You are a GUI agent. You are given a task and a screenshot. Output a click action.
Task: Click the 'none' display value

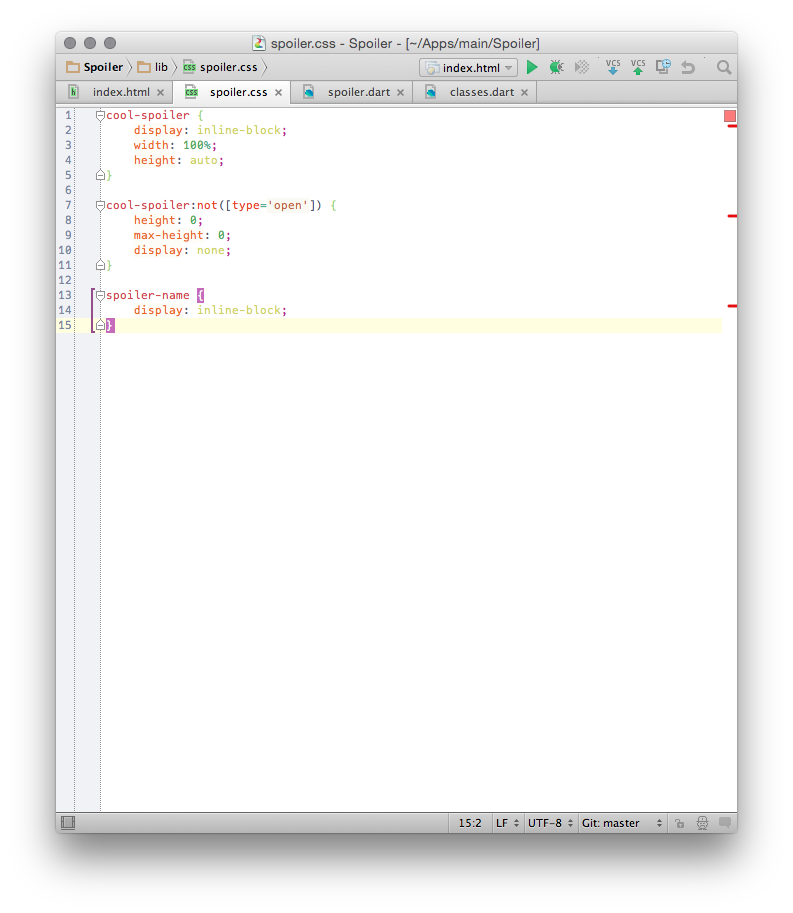(211, 250)
